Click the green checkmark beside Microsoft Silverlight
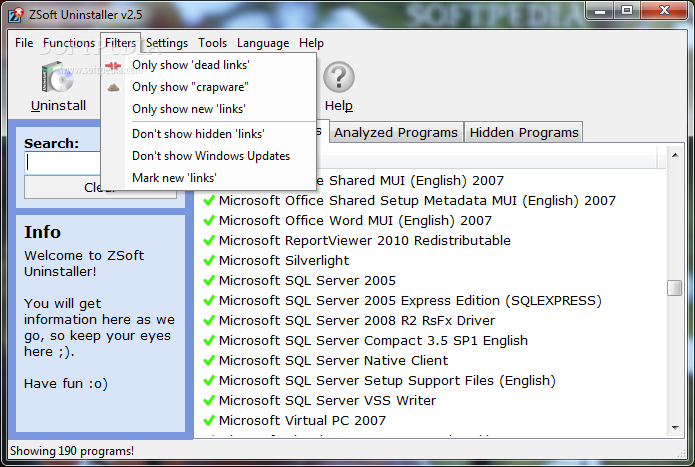The image size is (695, 467). click(x=209, y=261)
